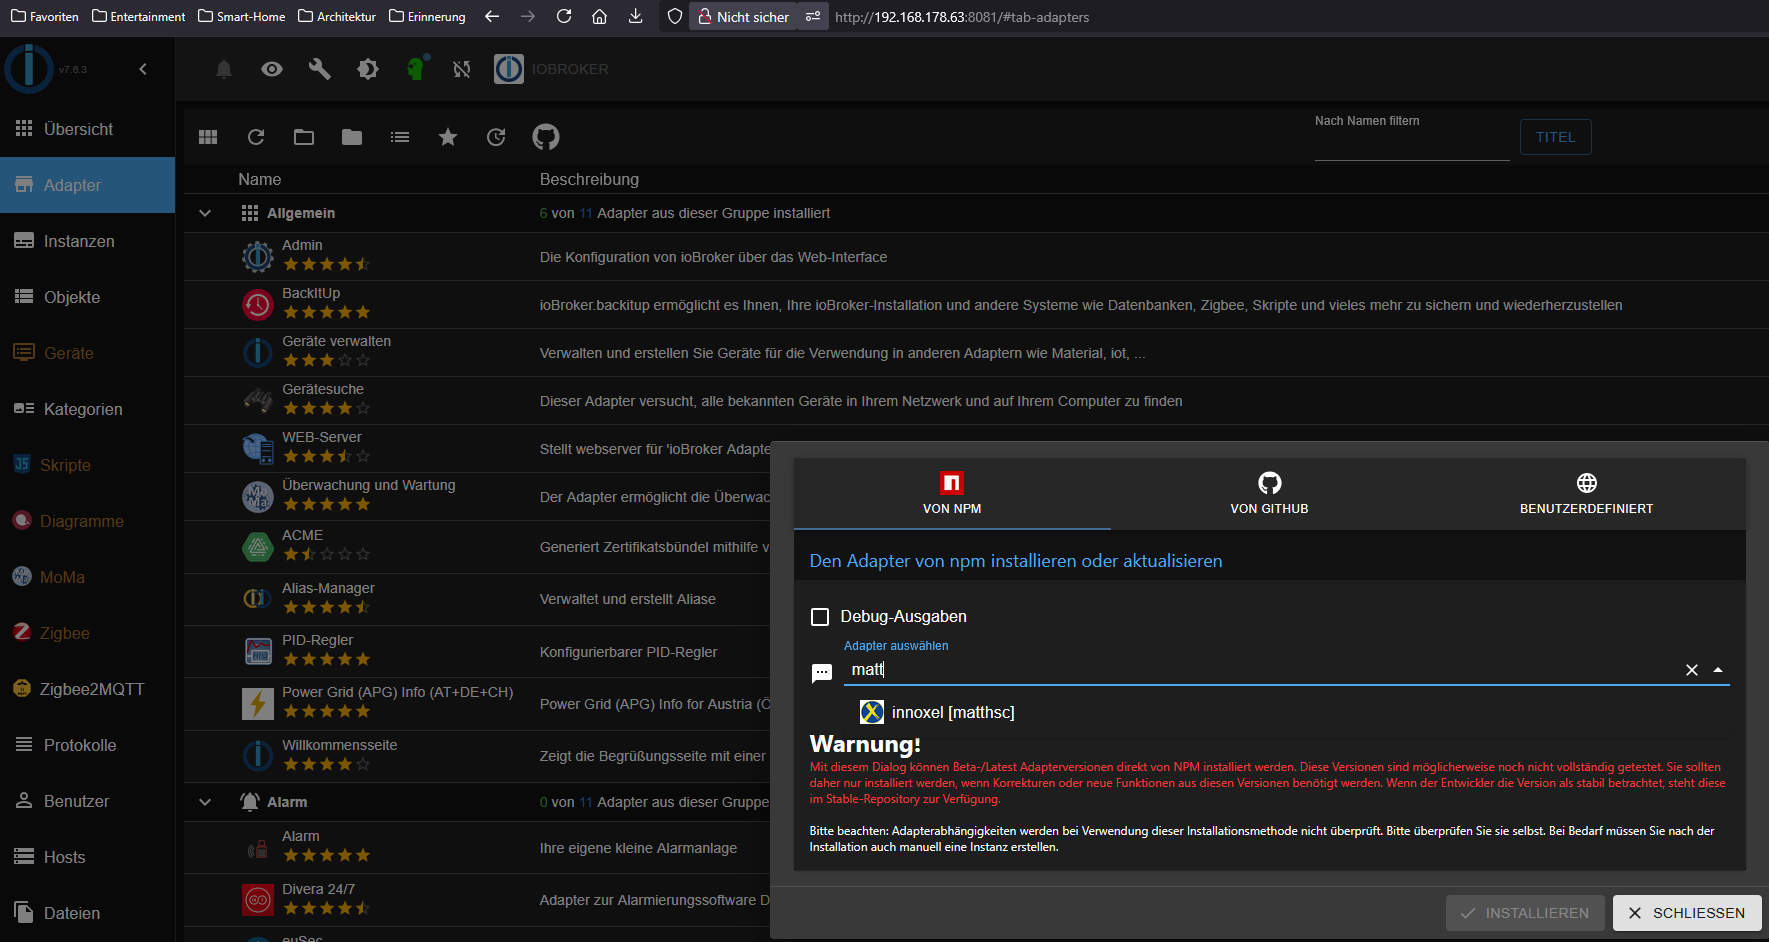Open system settings wrench icon
The height and width of the screenshot is (942, 1769).
pos(320,69)
